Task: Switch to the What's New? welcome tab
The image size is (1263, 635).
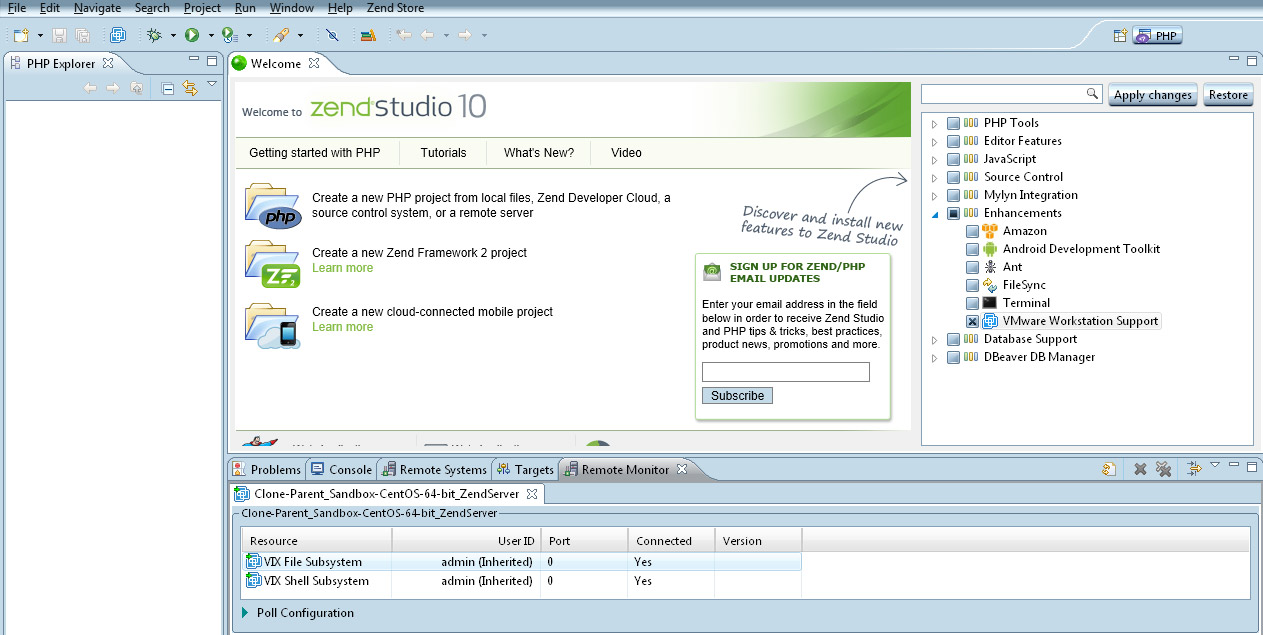Action: [x=539, y=153]
